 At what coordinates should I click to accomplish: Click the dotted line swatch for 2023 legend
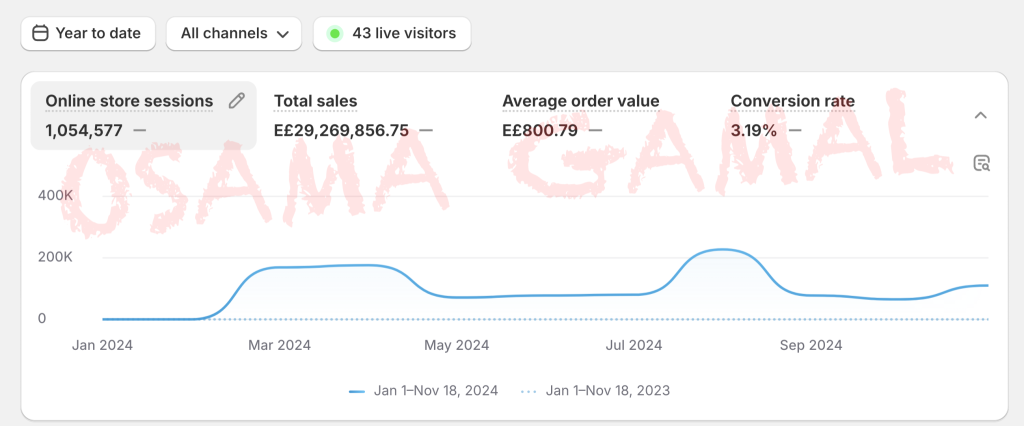tap(530, 391)
